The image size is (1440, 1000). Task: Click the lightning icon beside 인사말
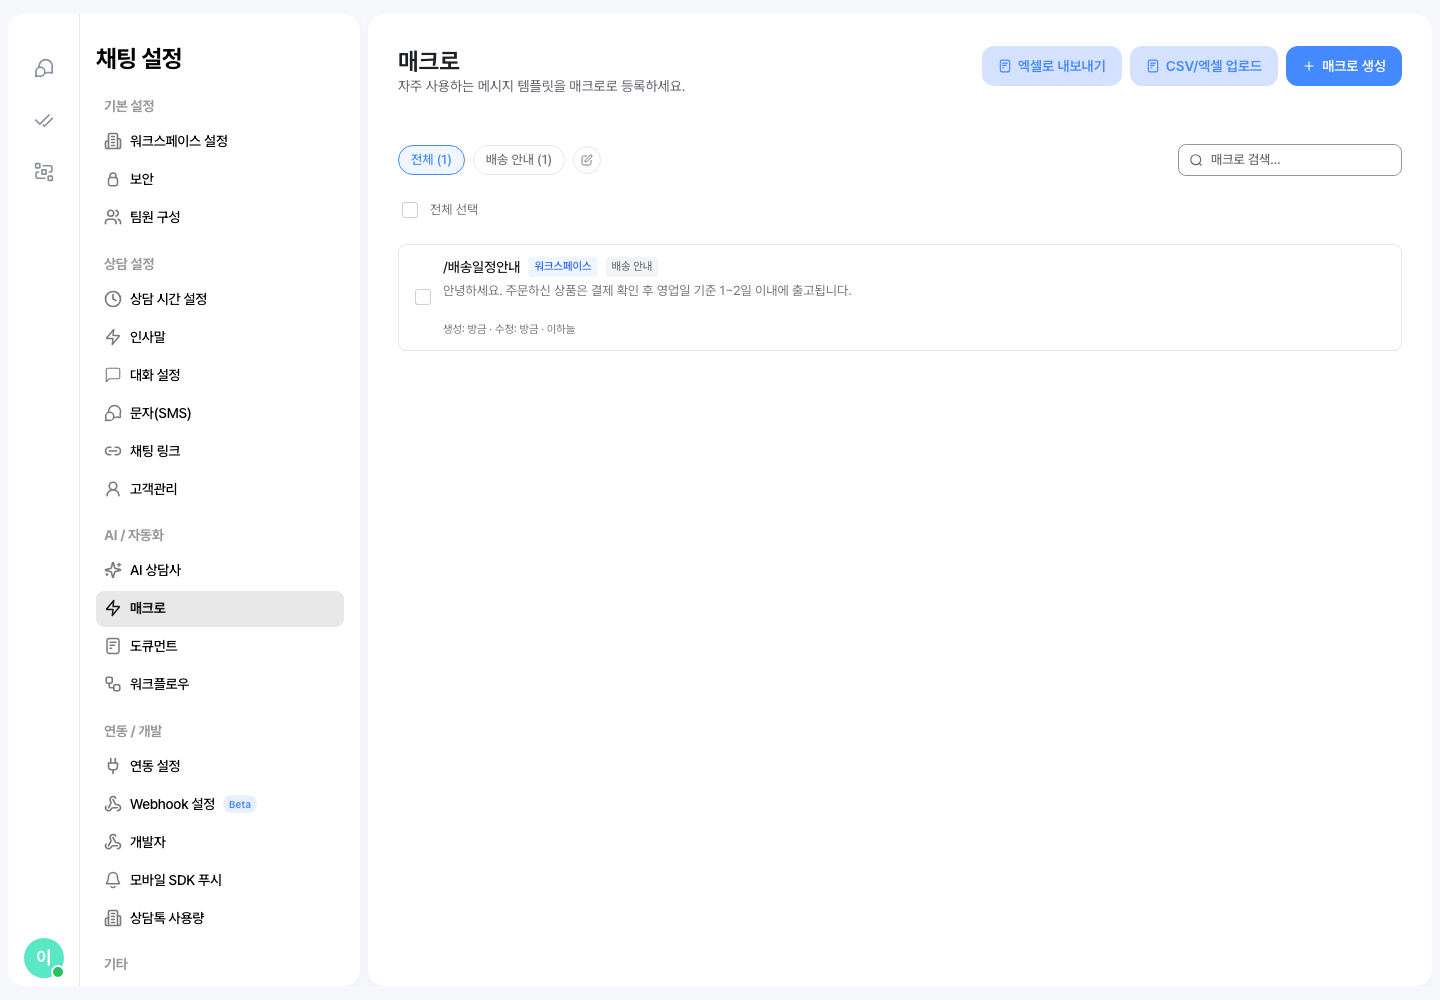coord(113,337)
